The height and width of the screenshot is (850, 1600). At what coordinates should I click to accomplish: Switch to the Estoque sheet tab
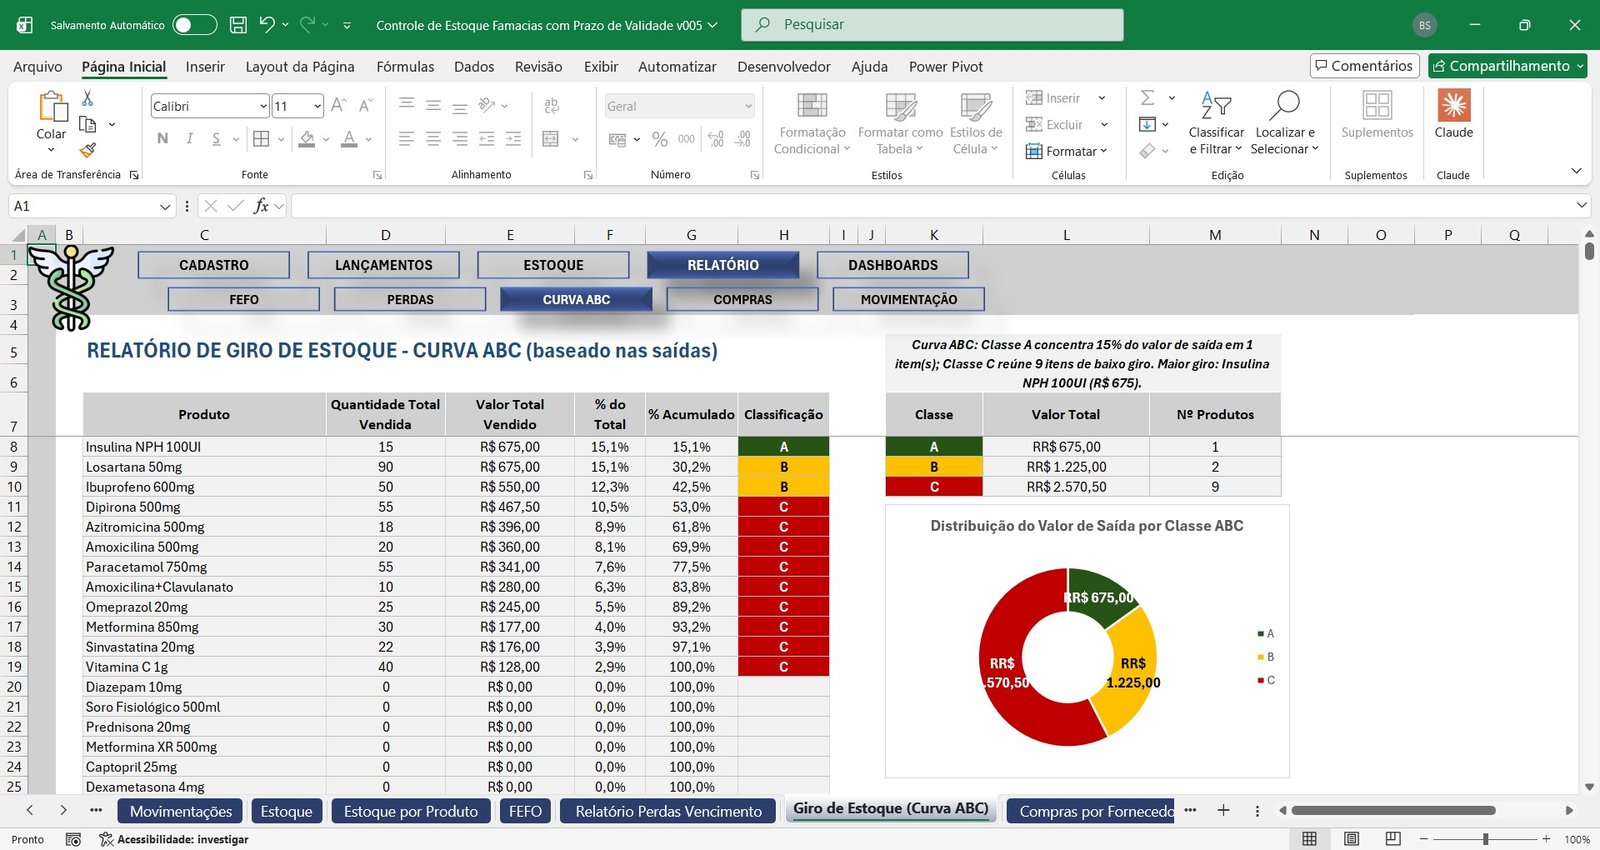pos(286,811)
